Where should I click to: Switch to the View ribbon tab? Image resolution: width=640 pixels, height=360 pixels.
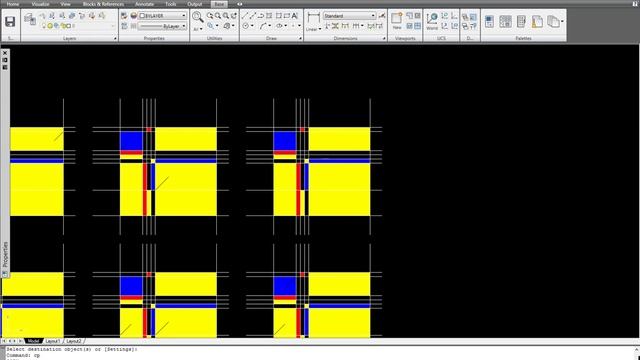65,4
